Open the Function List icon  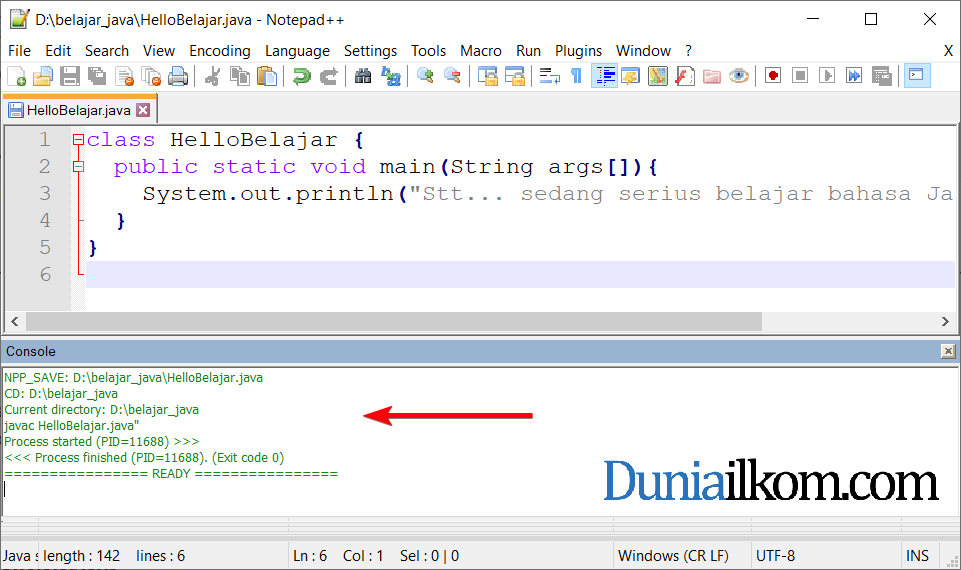click(x=685, y=76)
